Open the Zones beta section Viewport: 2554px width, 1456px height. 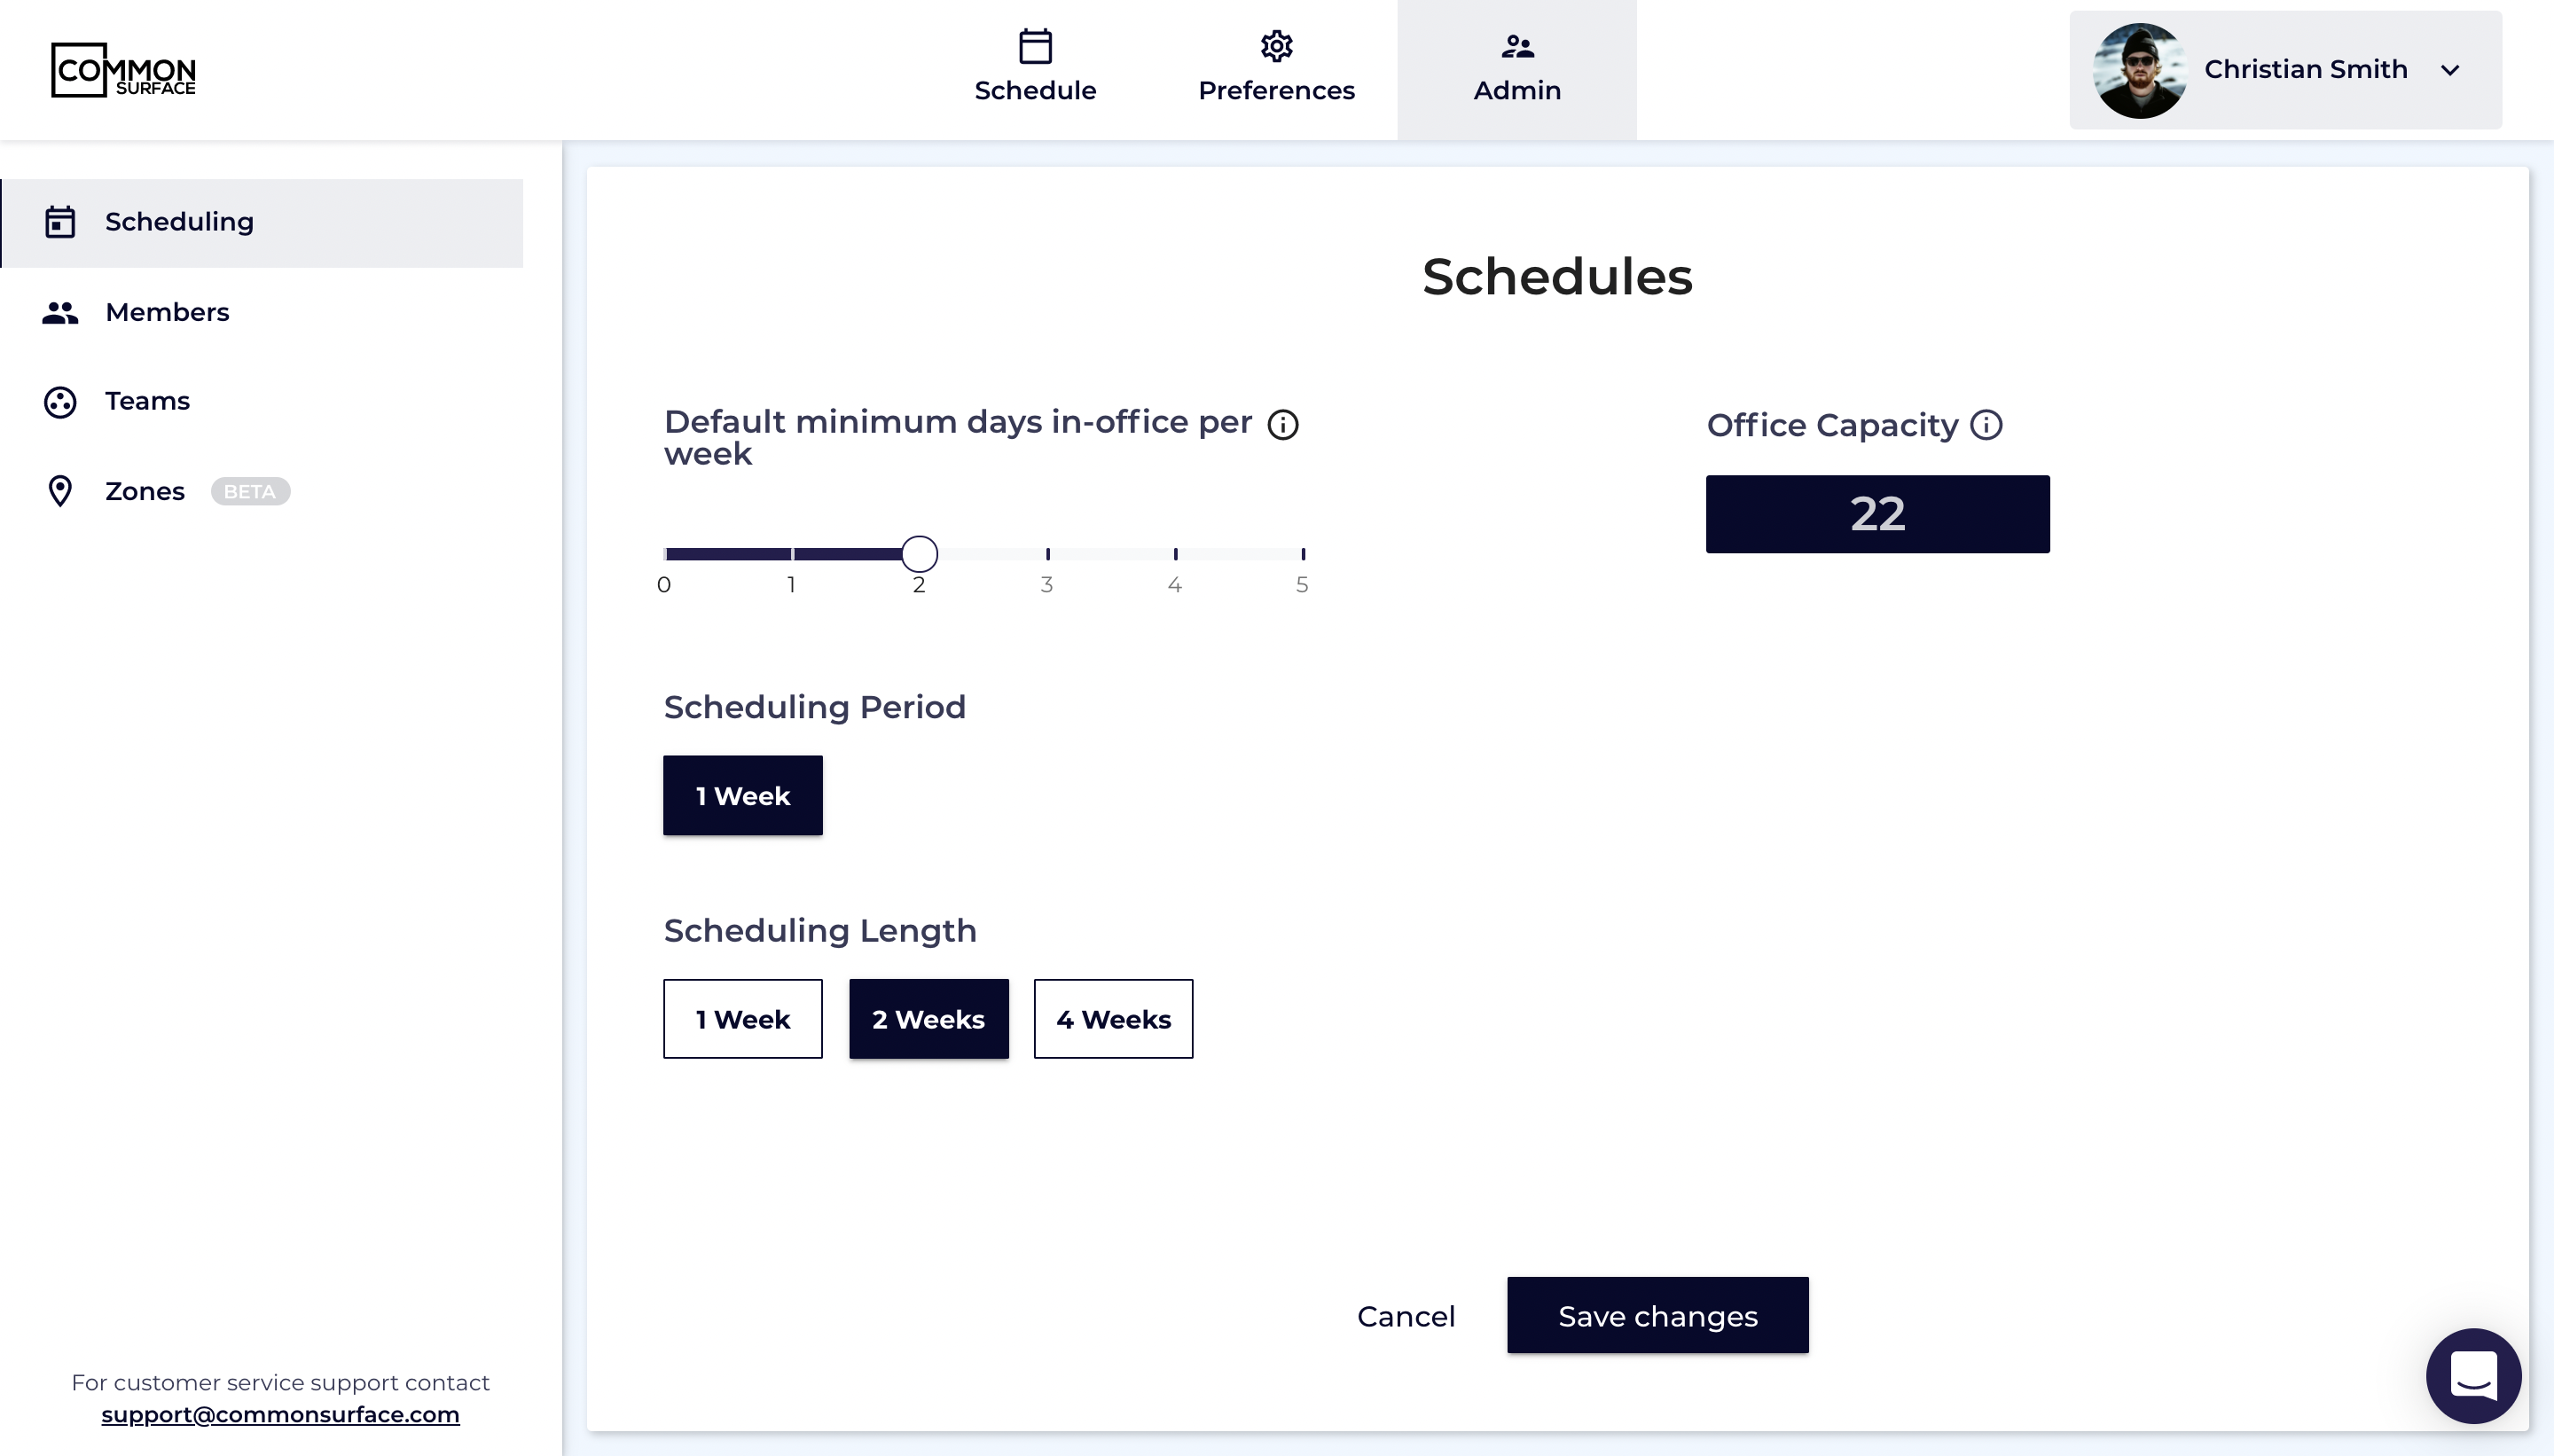144,491
